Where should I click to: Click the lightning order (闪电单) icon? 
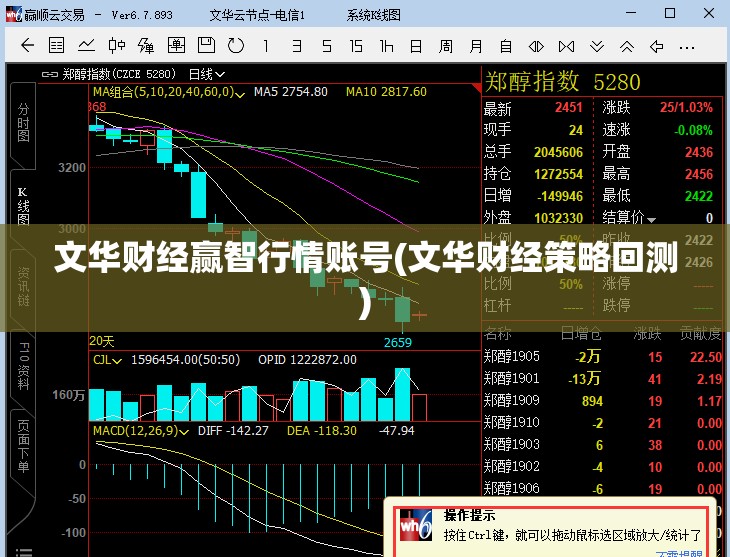146,46
